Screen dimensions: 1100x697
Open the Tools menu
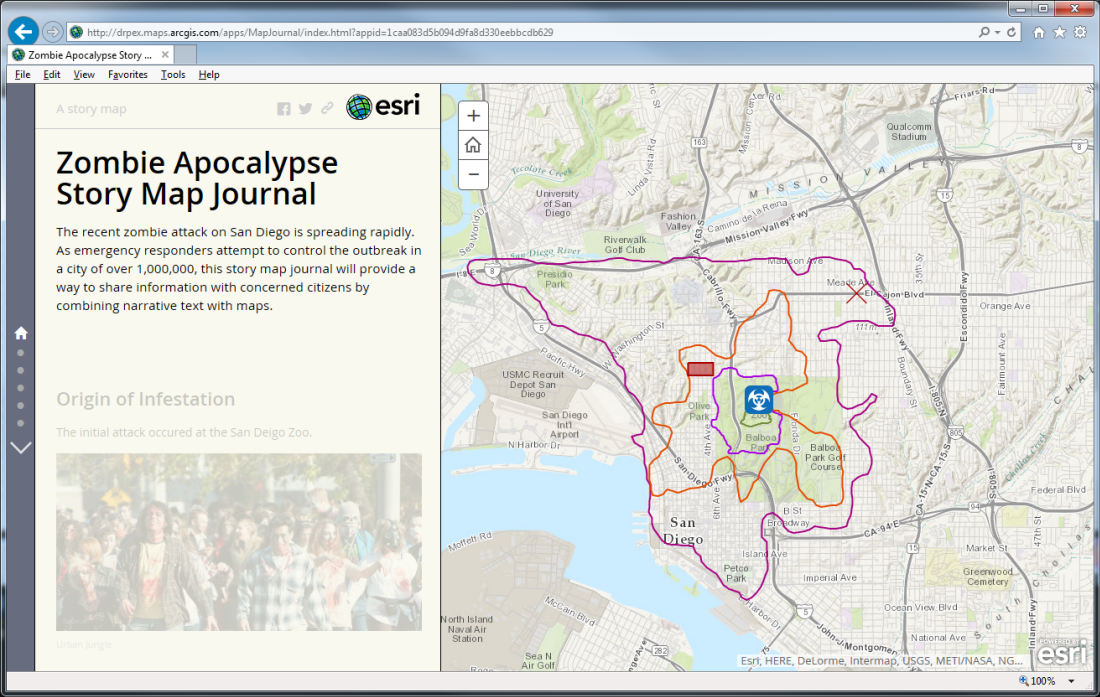173,74
